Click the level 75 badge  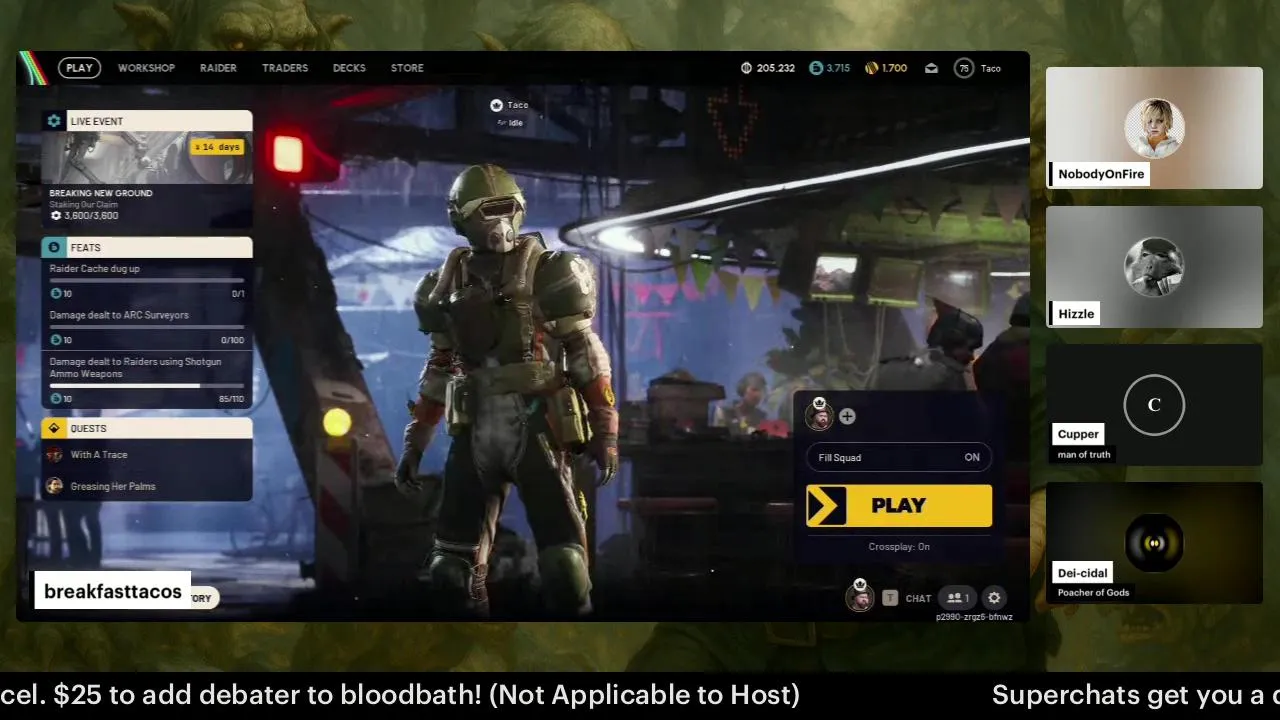pos(964,68)
